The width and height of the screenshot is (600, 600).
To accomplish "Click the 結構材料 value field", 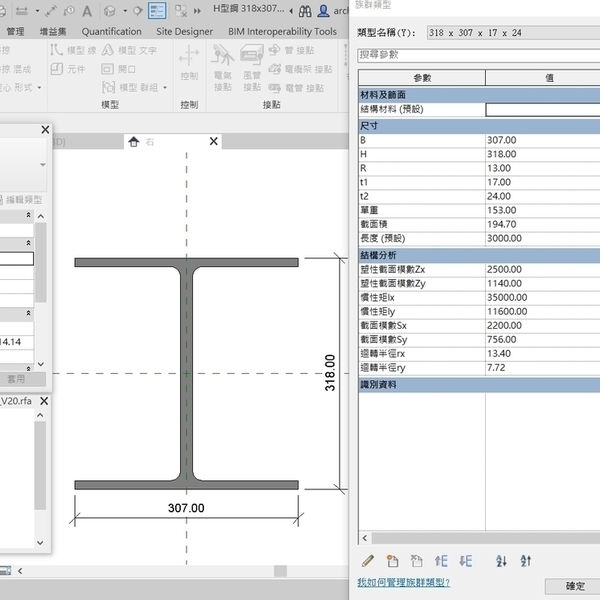I will click(542, 110).
